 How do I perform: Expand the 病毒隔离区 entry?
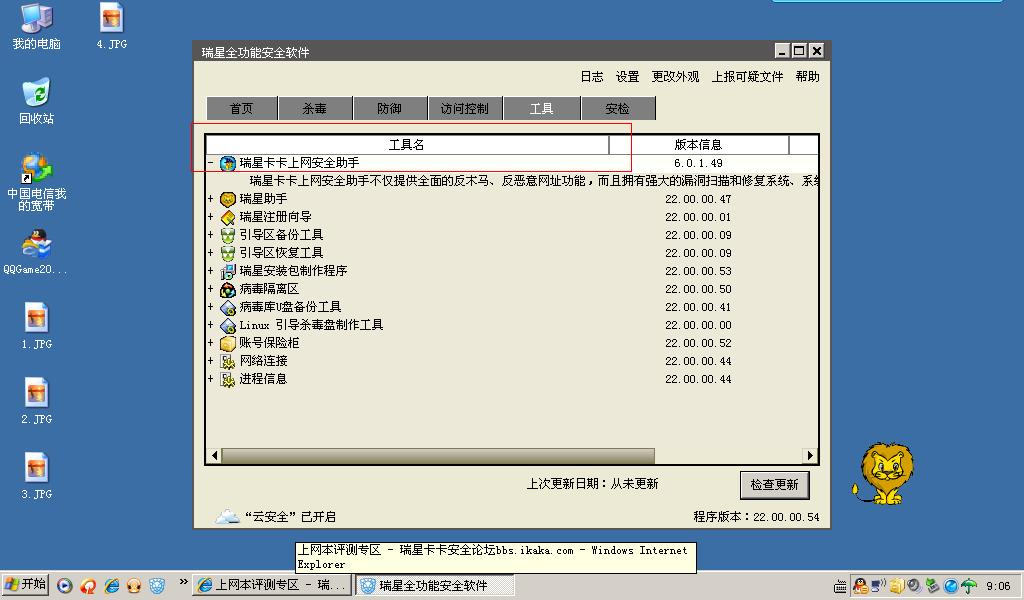pyautogui.click(x=210, y=289)
